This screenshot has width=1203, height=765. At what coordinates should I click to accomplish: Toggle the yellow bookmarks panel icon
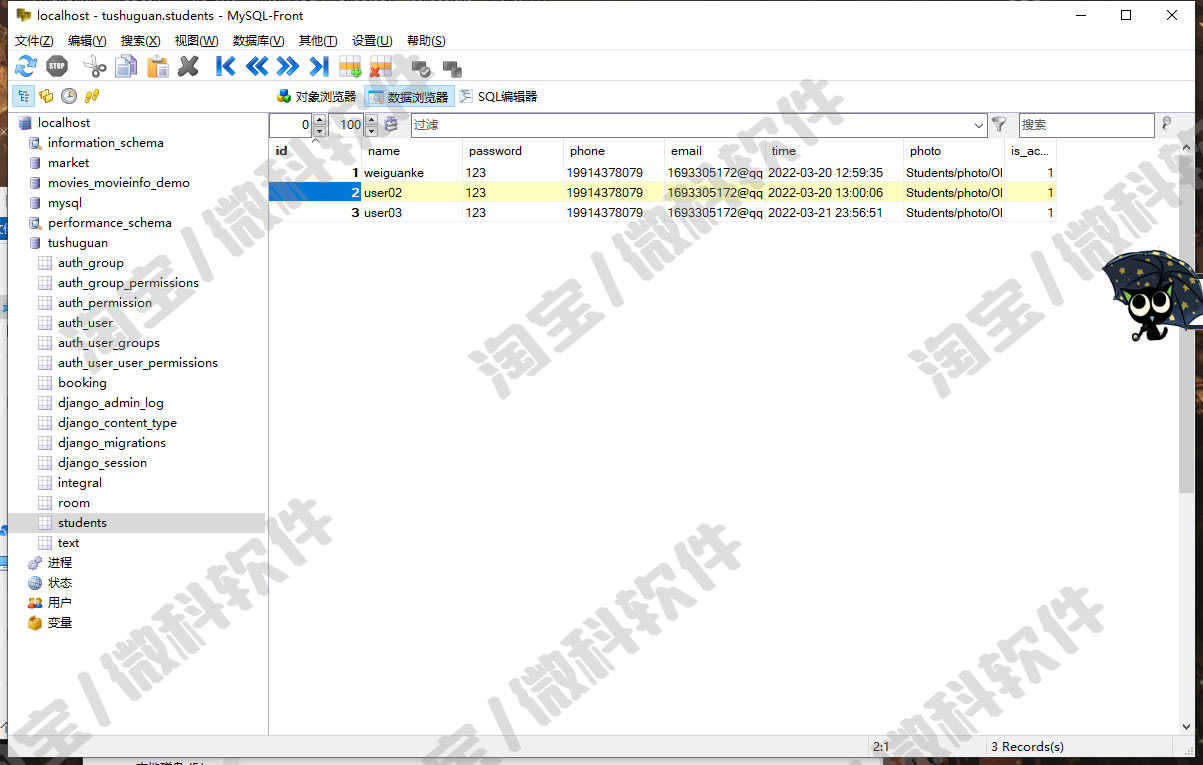[47, 96]
